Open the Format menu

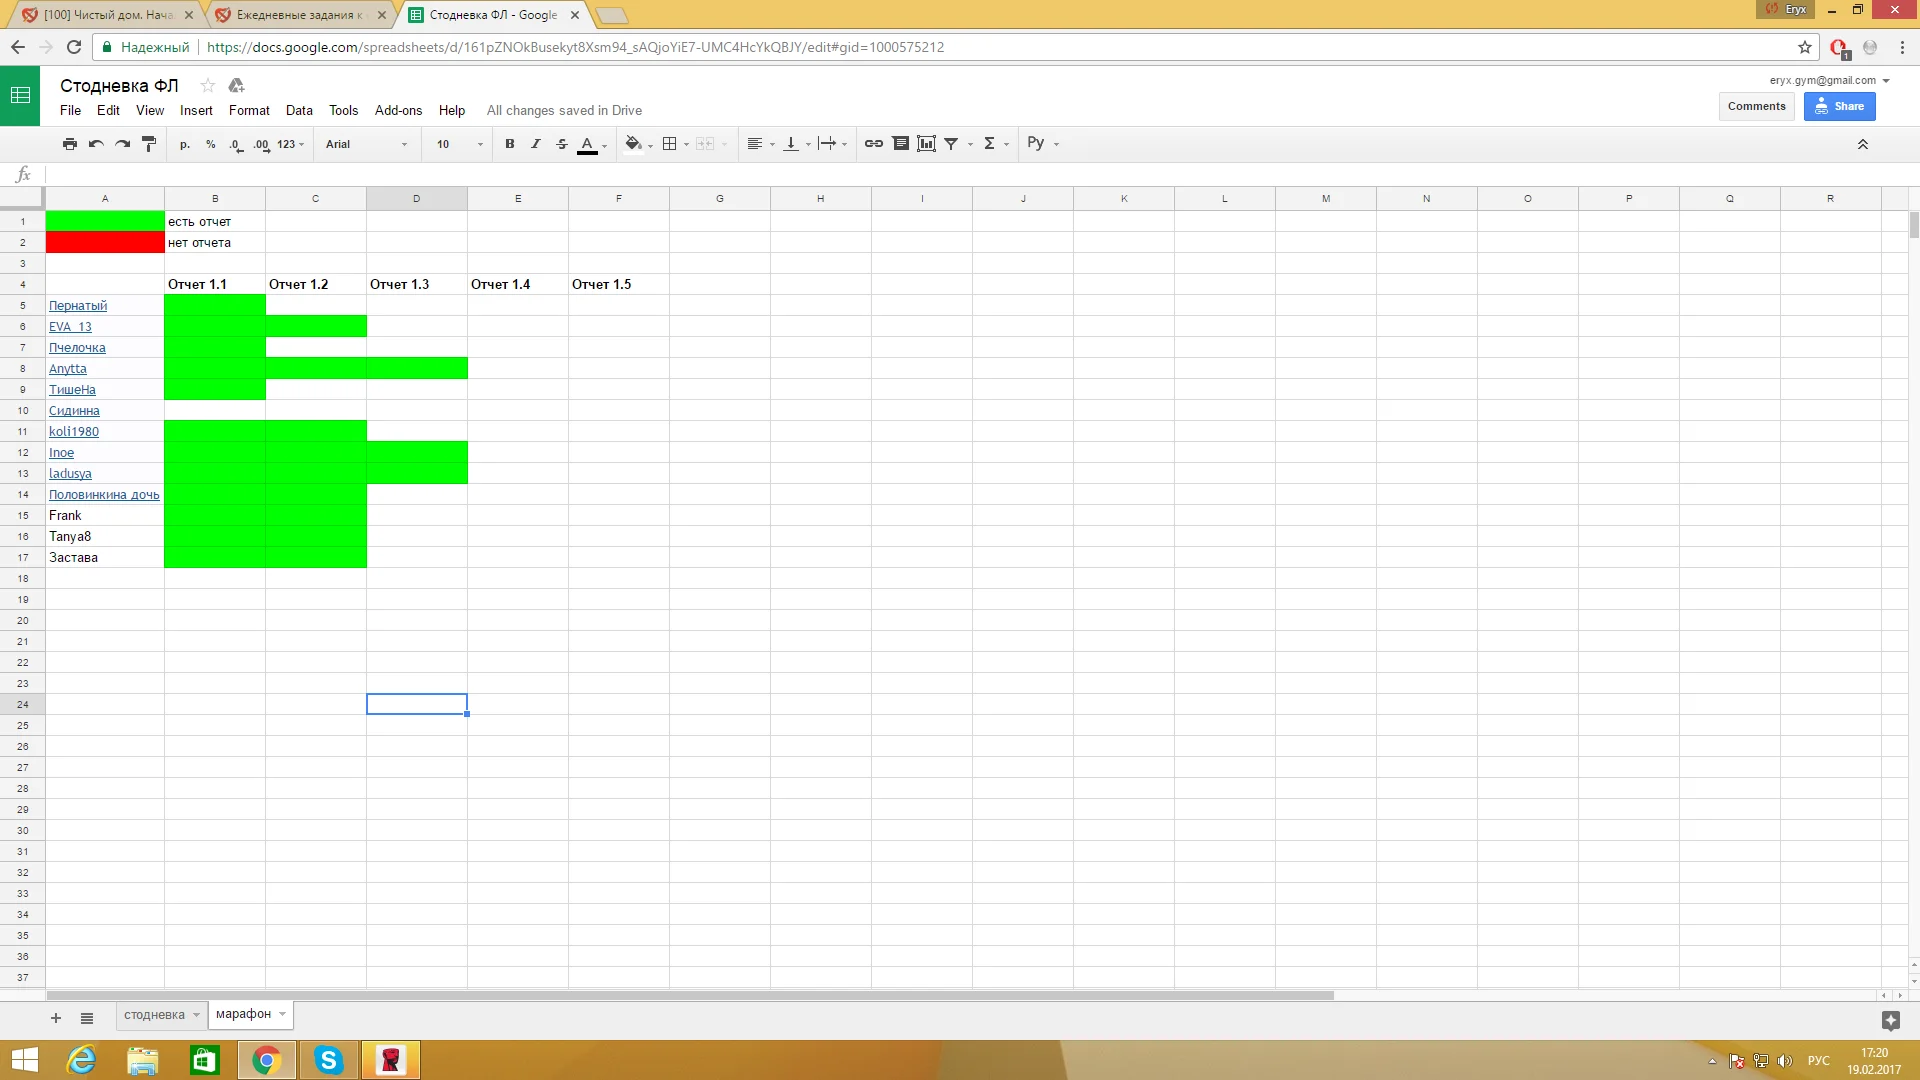(249, 110)
